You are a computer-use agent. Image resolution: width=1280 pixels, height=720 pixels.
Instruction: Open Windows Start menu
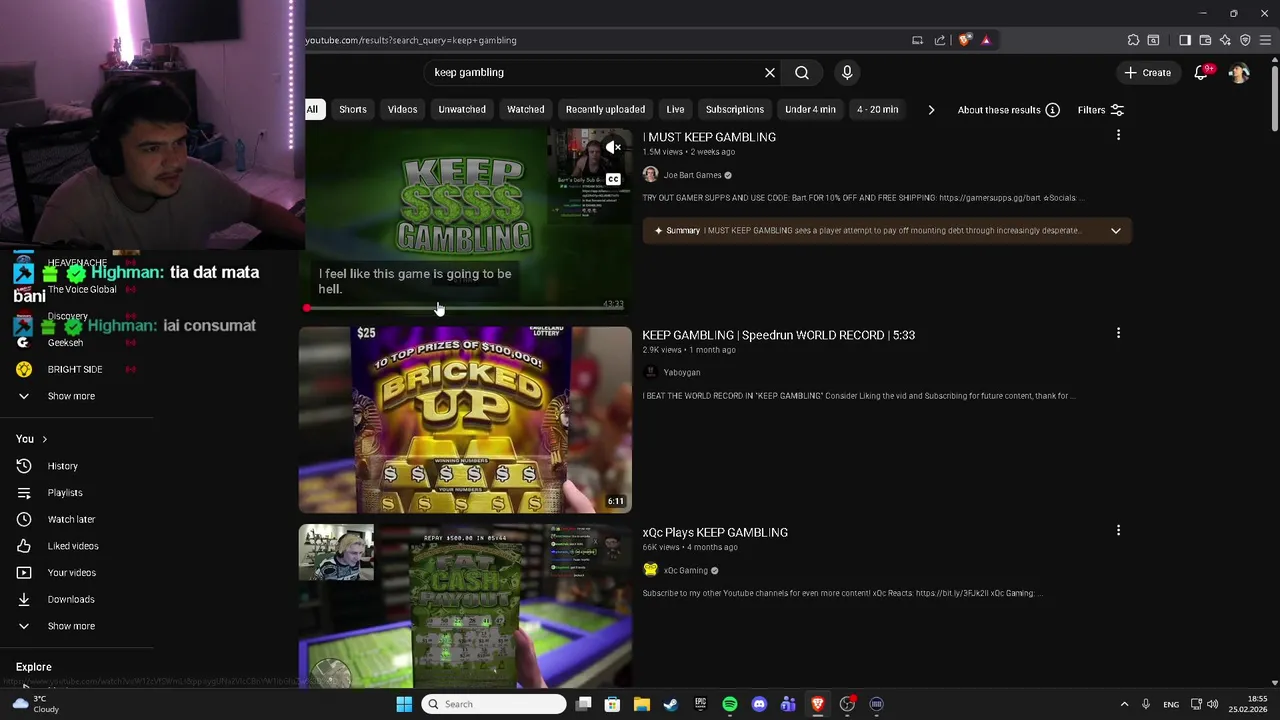pos(404,704)
